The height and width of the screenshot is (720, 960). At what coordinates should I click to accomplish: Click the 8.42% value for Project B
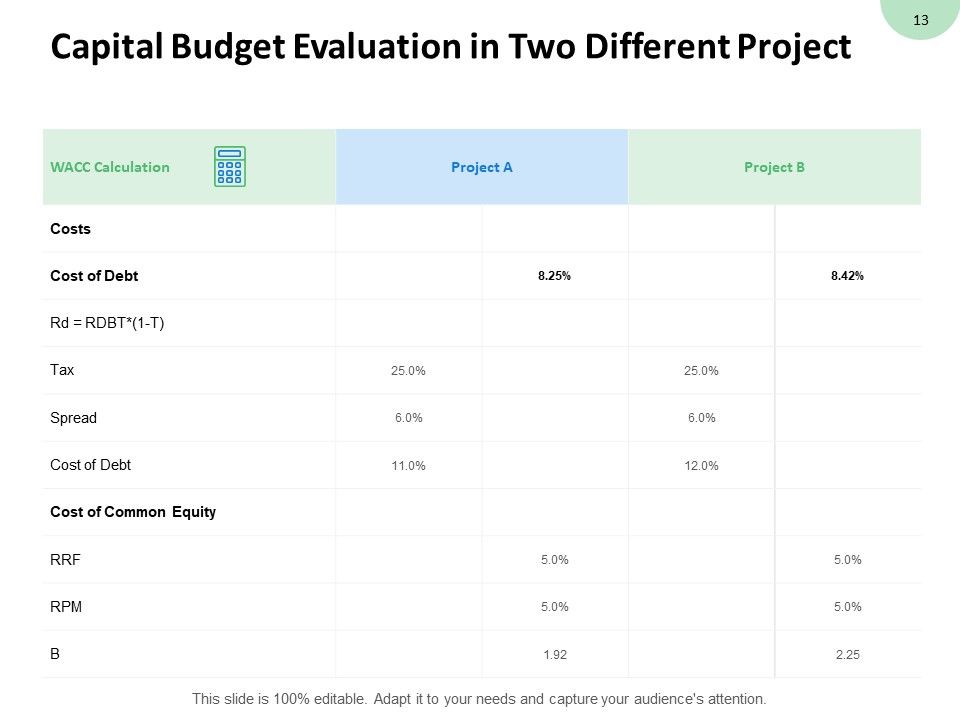click(x=847, y=276)
